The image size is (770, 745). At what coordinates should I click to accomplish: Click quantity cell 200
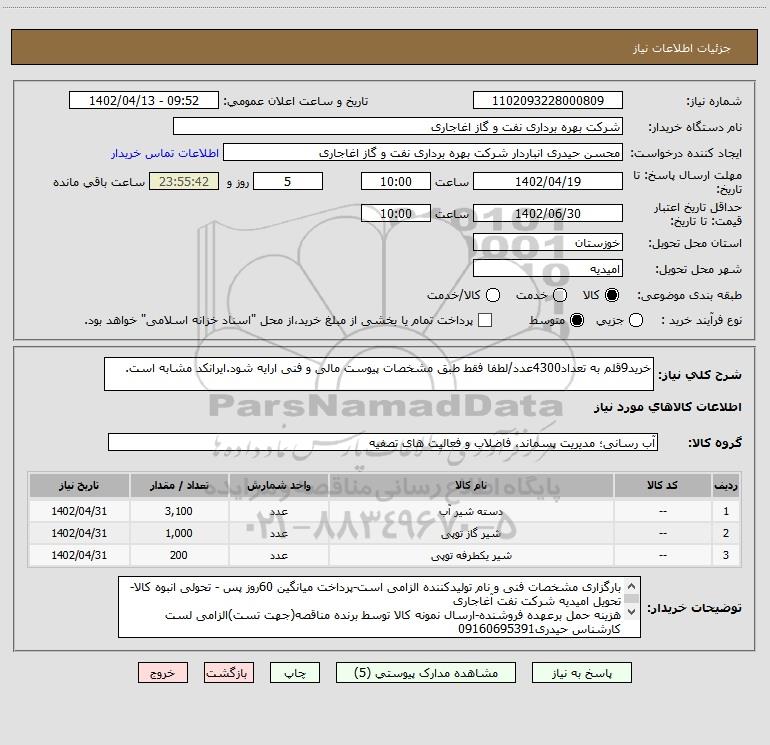click(179, 555)
